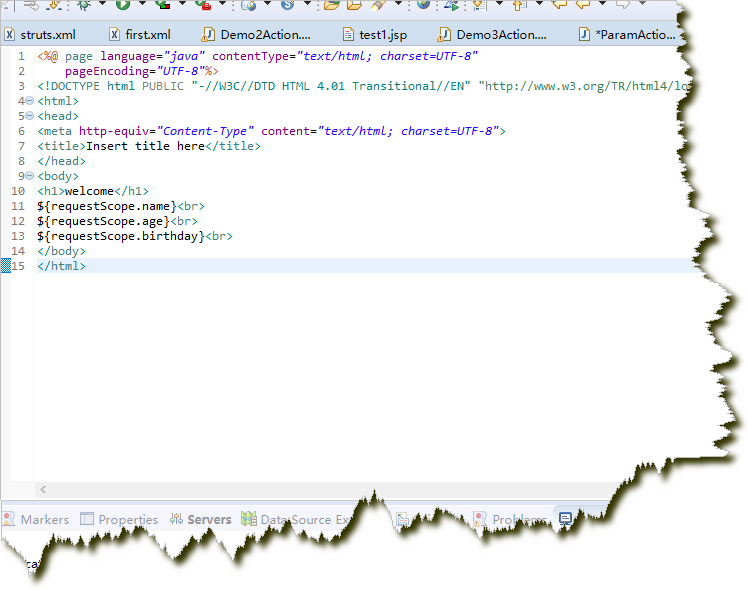The width and height of the screenshot is (748, 590).
Task: Click the word welcome in h1 tag
Action: 89,191
